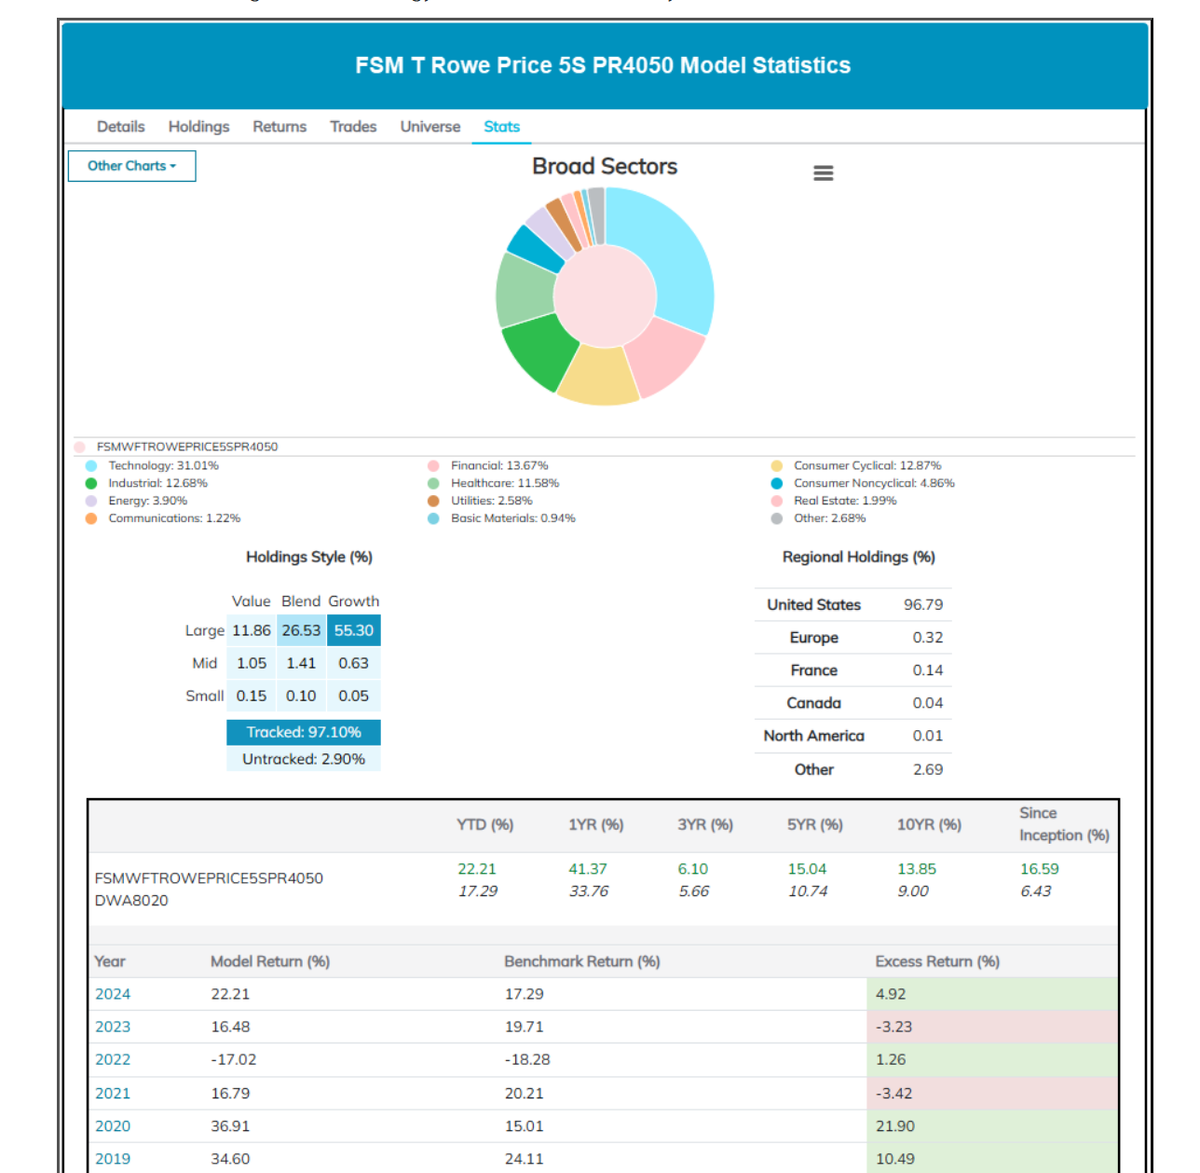Image resolution: width=1200 pixels, height=1173 pixels.
Task: Click the Europe 0.32 regional row
Action: click(x=853, y=638)
